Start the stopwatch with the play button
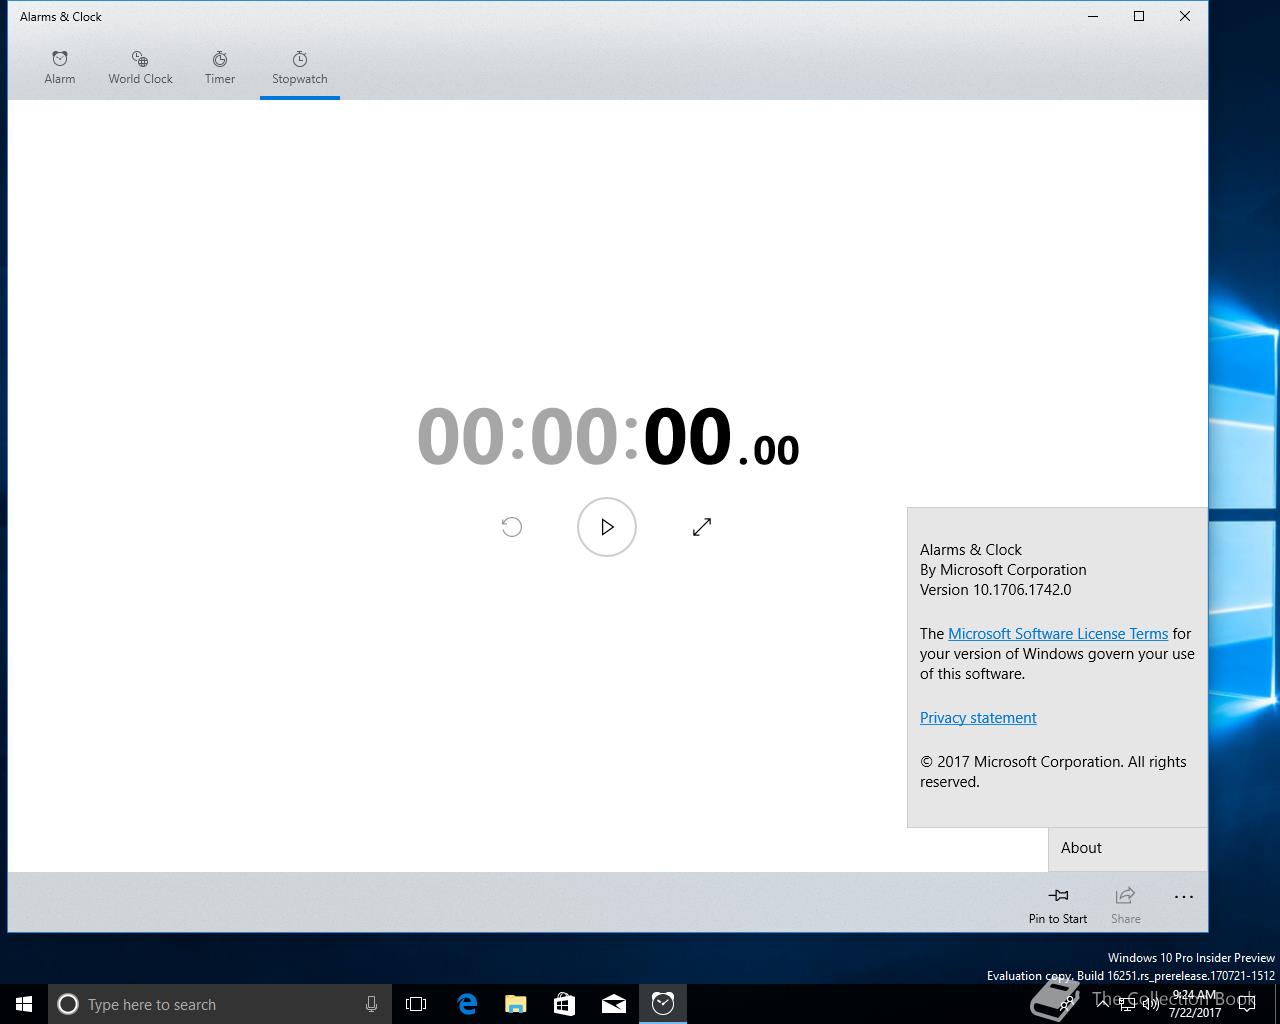 tap(607, 527)
